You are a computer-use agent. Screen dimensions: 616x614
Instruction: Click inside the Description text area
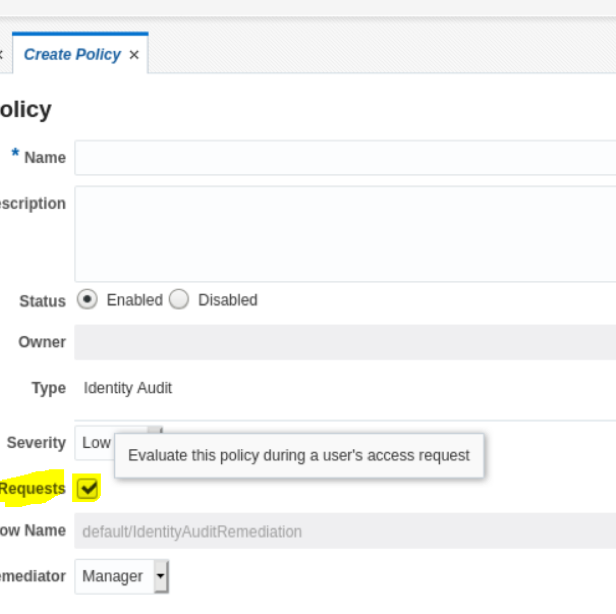(x=345, y=233)
